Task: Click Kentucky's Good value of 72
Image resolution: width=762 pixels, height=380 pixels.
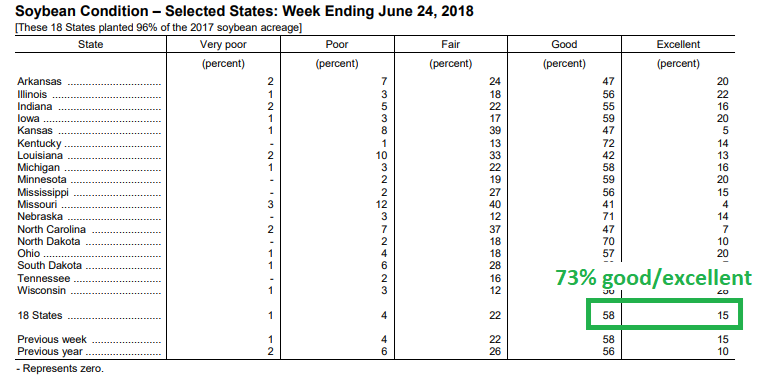Action: [608, 143]
